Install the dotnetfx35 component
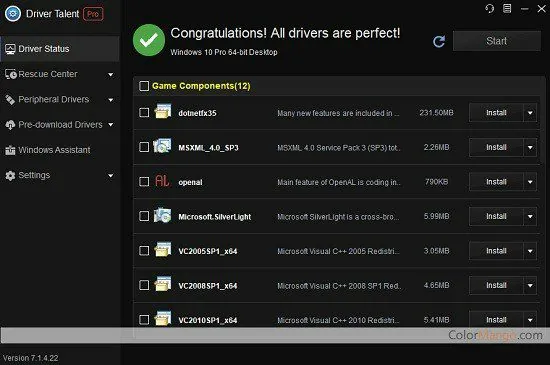This screenshot has width=550, height=365. [x=496, y=113]
